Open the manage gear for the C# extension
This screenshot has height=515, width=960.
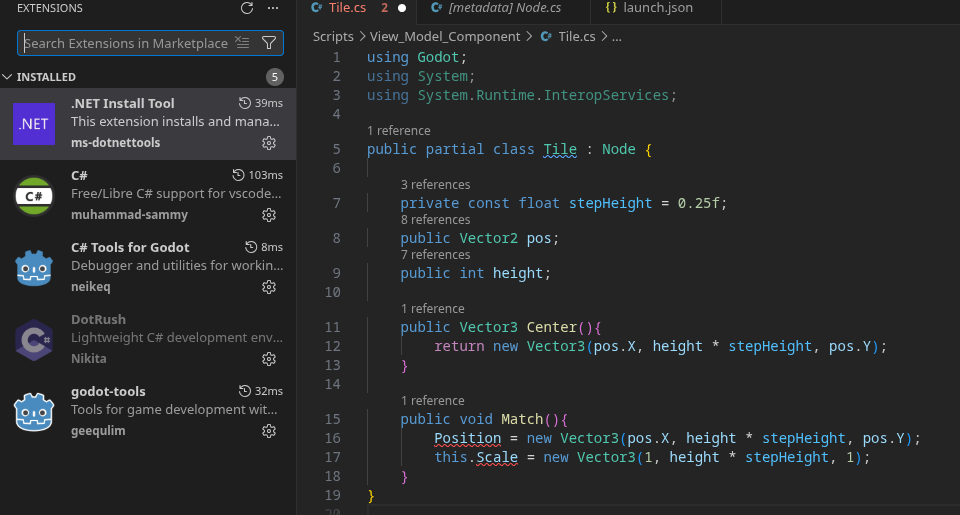[269, 215]
